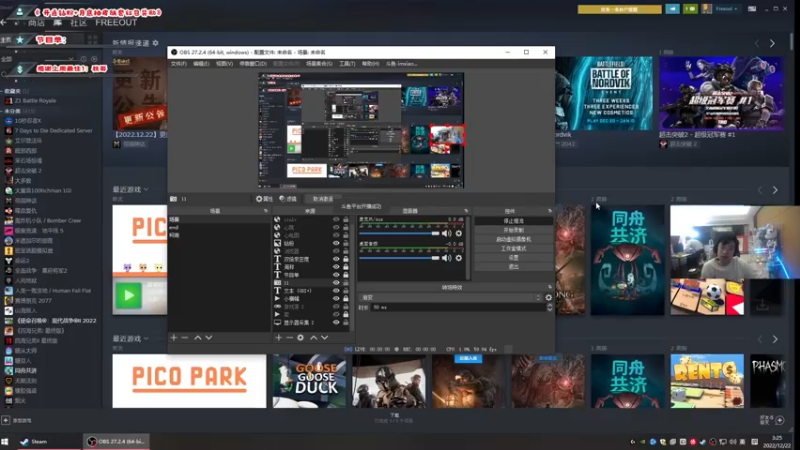This screenshot has width=800, height=450.
Task: Pop out the 控件 dock panel icon
Action: [x=549, y=211]
